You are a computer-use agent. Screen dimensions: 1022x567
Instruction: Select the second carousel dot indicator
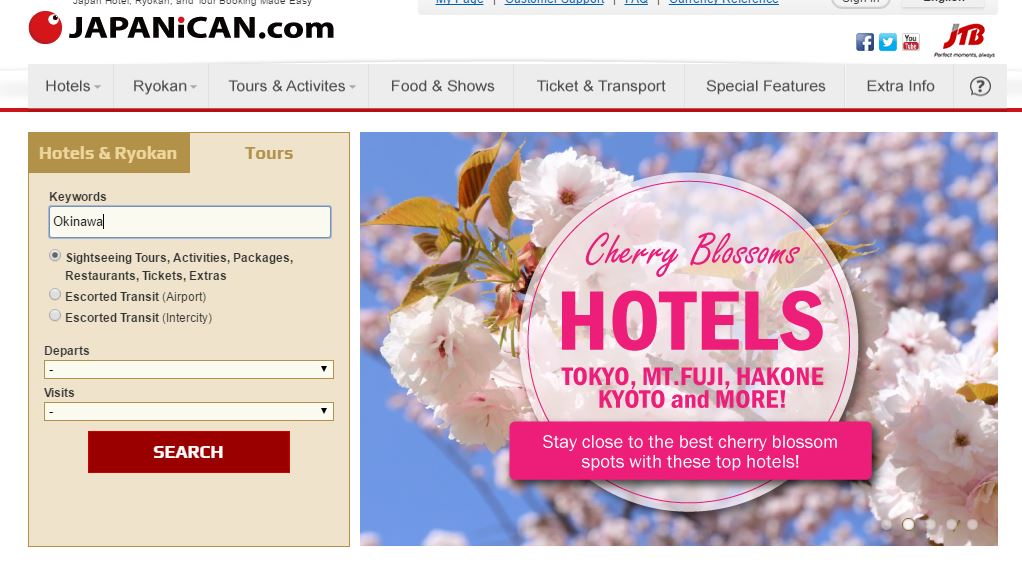[x=908, y=524]
